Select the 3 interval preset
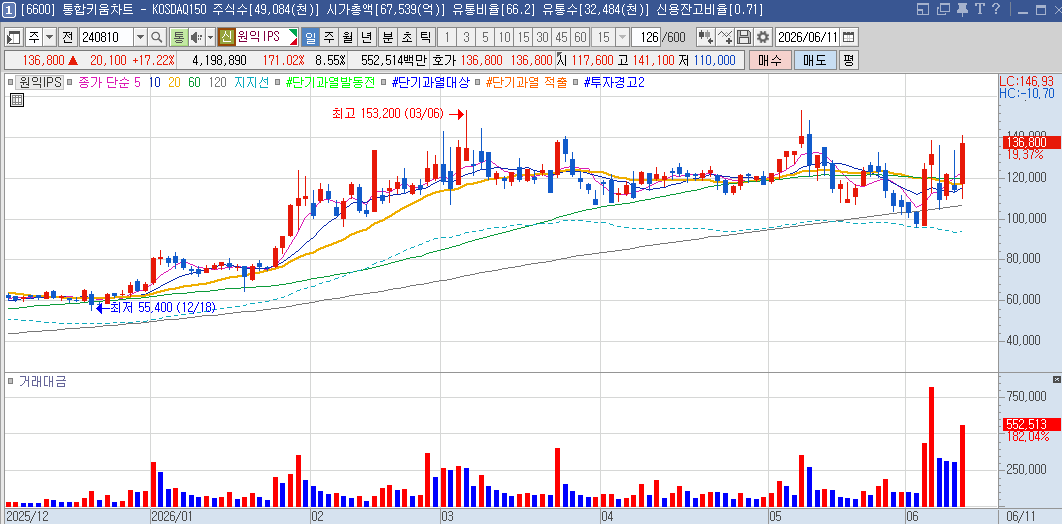 [x=466, y=37]
